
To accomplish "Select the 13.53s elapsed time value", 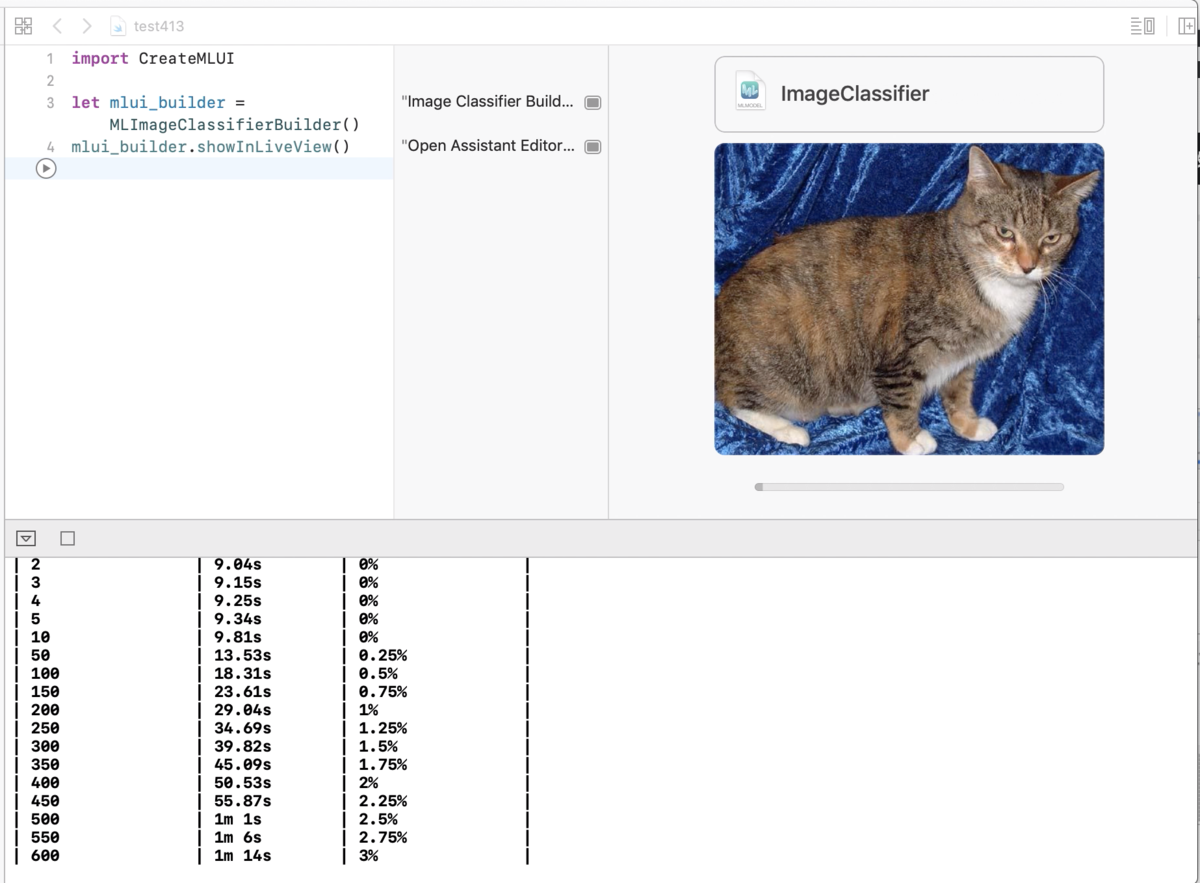I will click(x=242, y=655).
